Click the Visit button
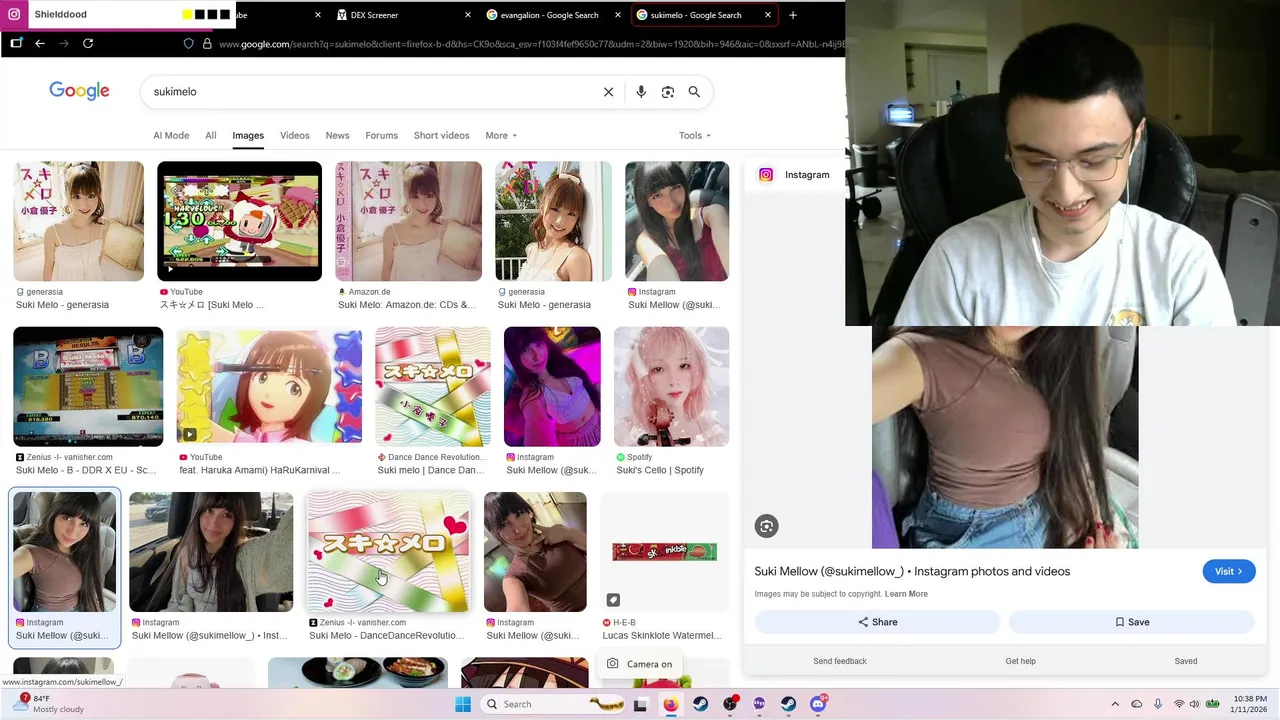The image size is (1280, 720). (x=1229, y=571)
